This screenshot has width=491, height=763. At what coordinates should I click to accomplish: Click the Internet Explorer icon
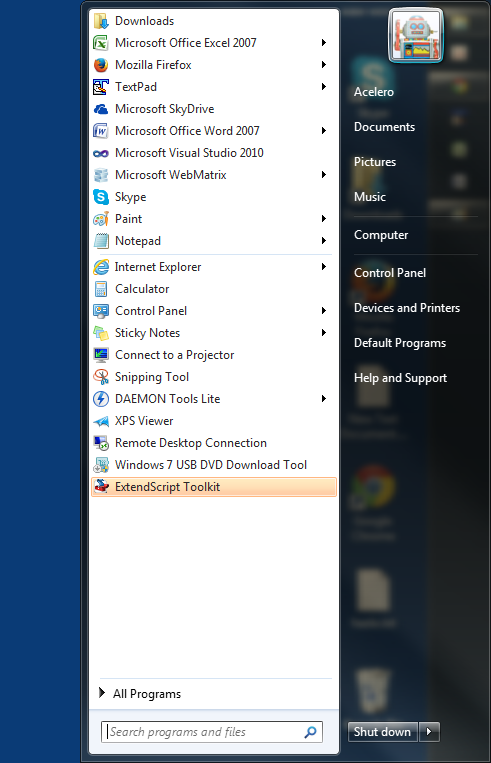click(x=101, y=267)
